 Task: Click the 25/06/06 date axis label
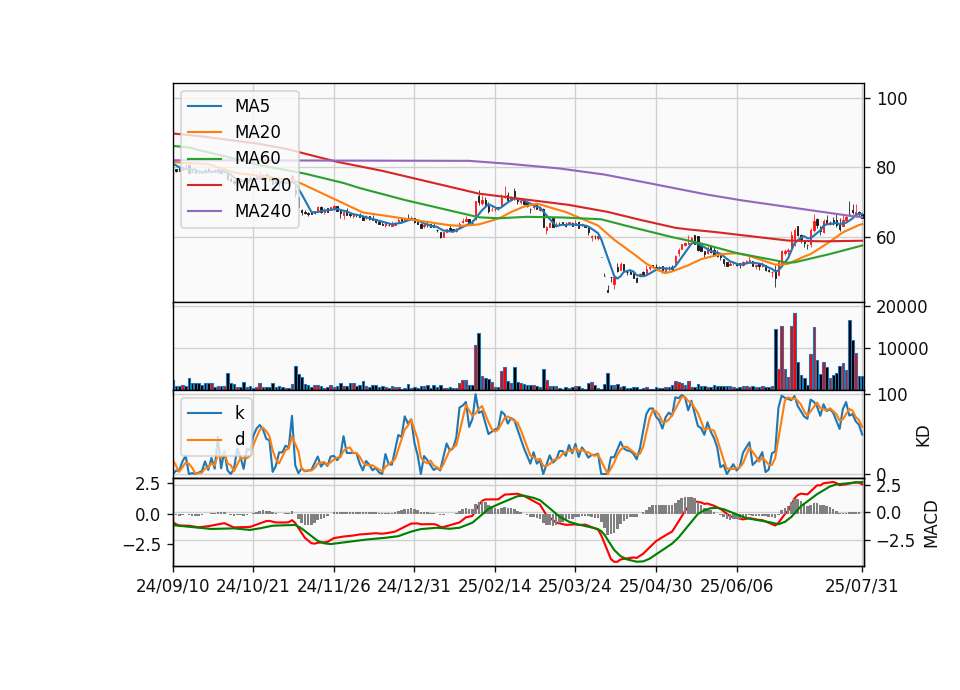737,586
